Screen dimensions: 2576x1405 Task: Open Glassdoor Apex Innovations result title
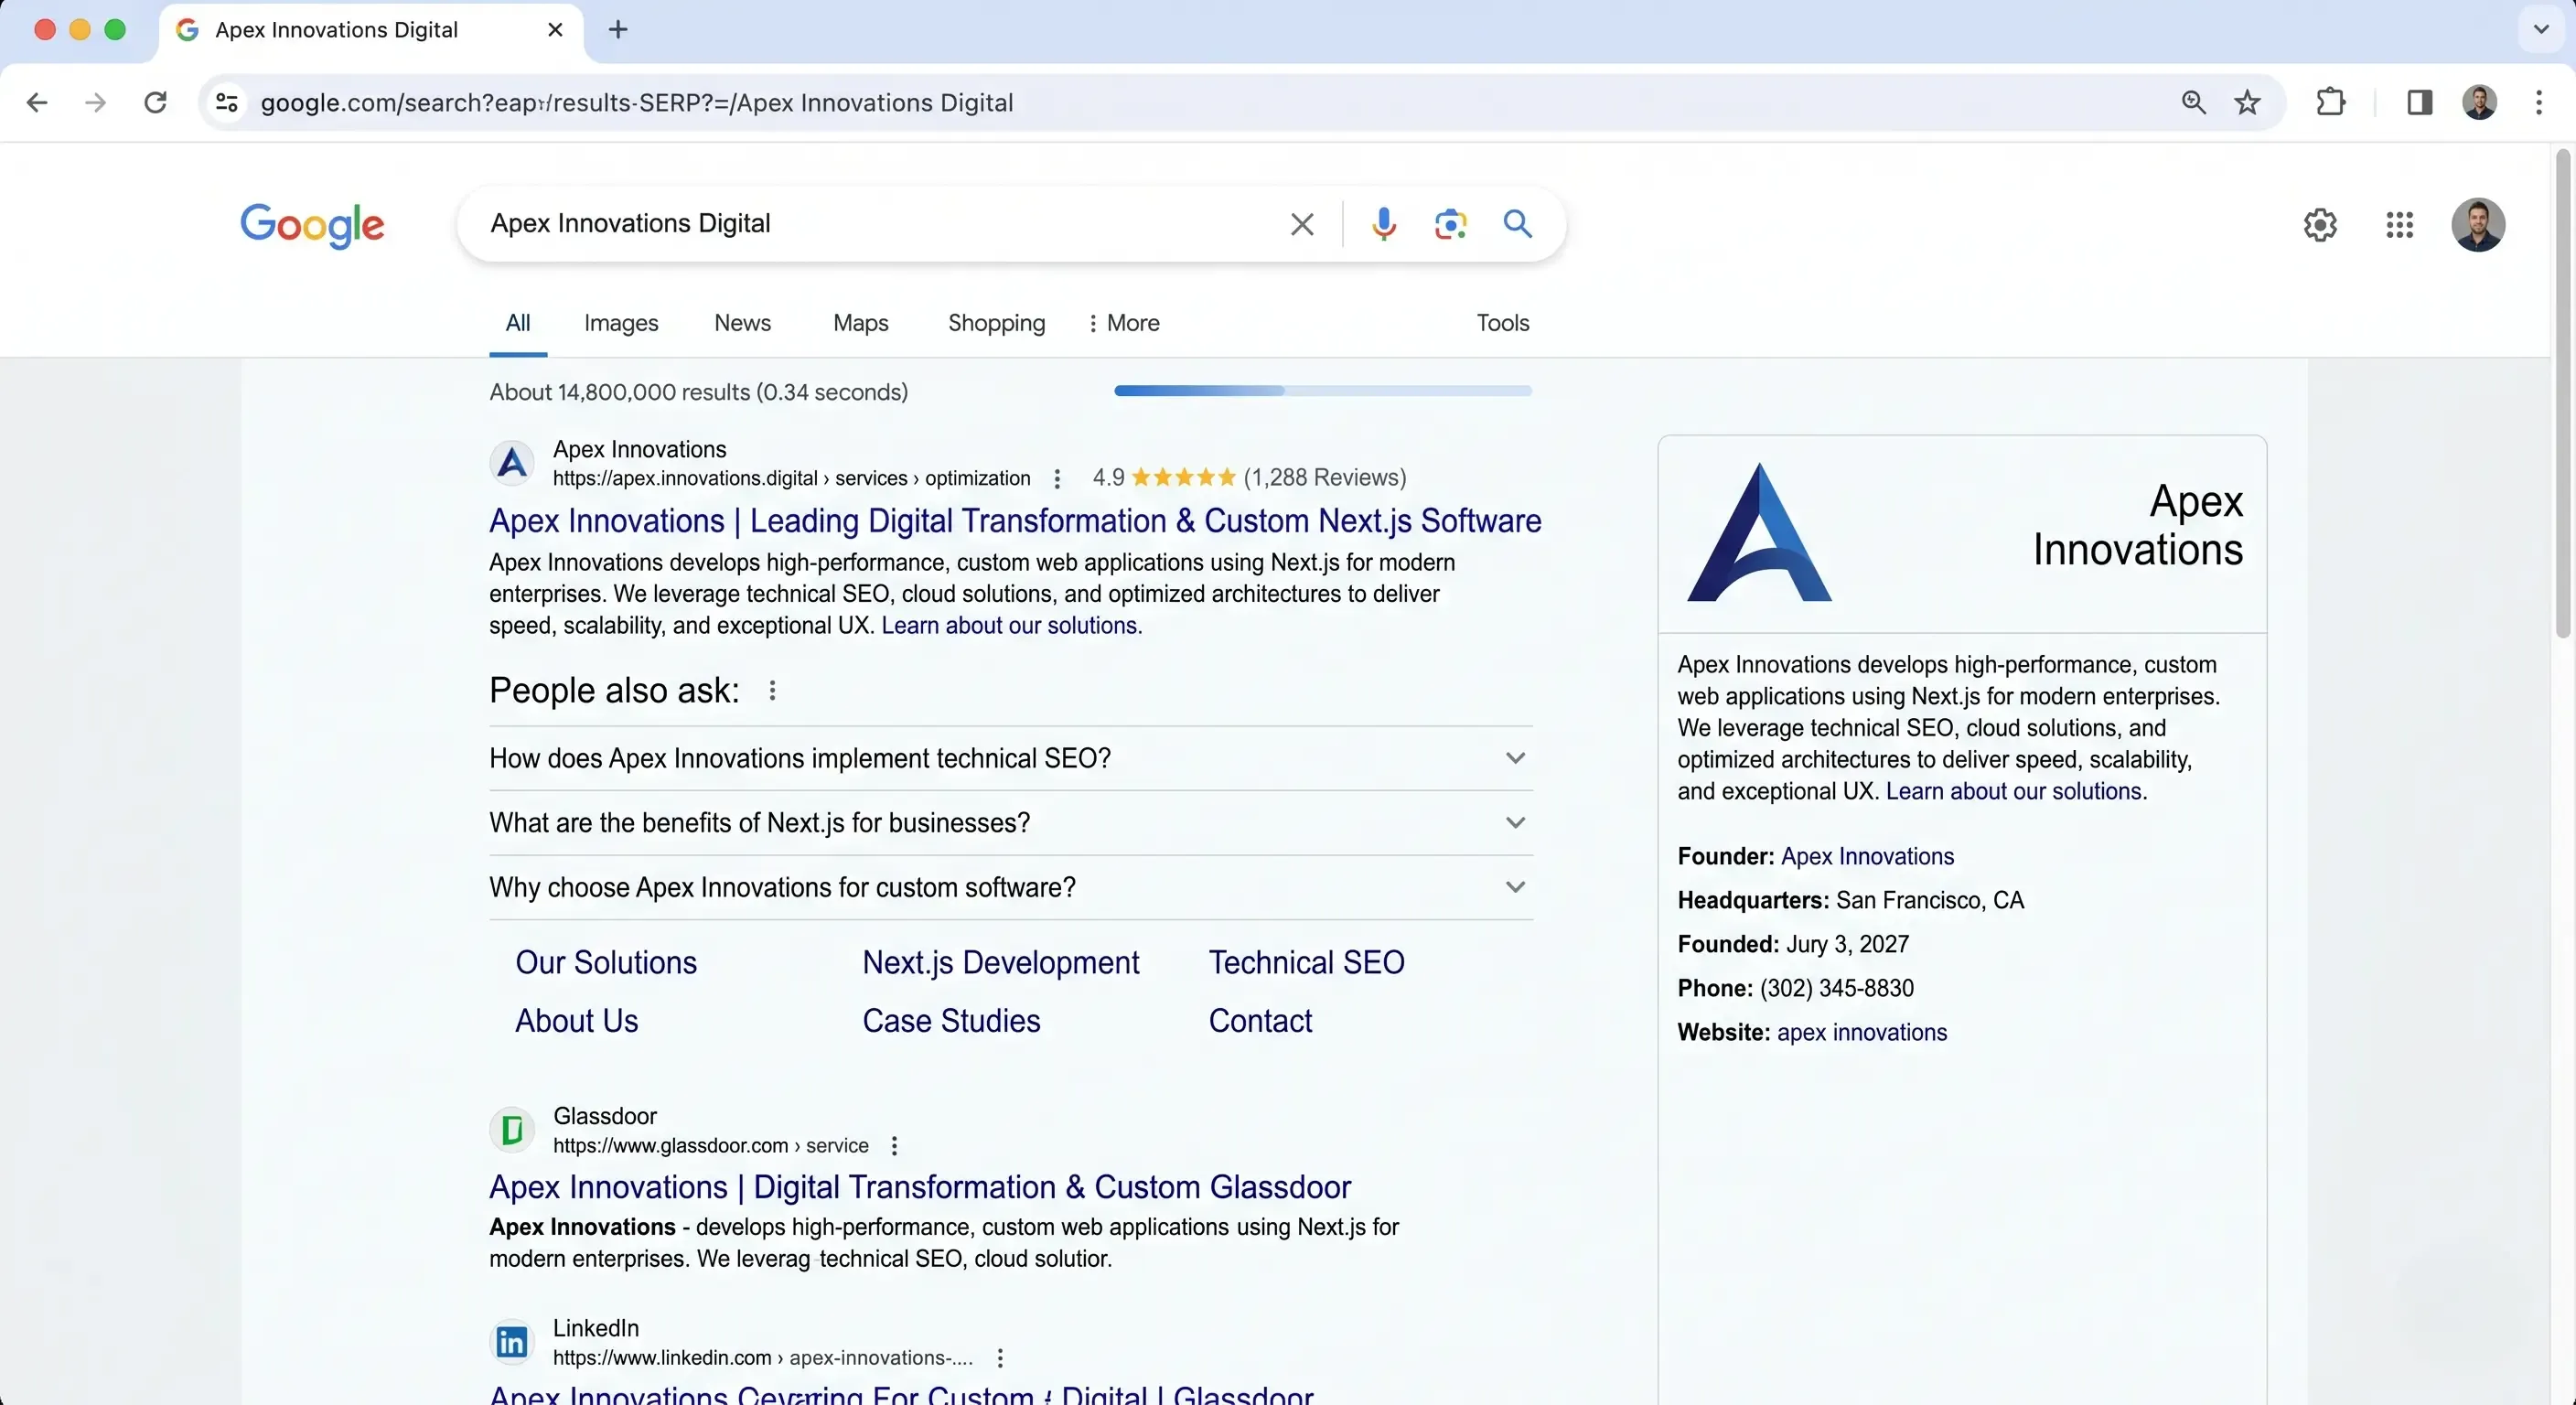coord(920,1187)
